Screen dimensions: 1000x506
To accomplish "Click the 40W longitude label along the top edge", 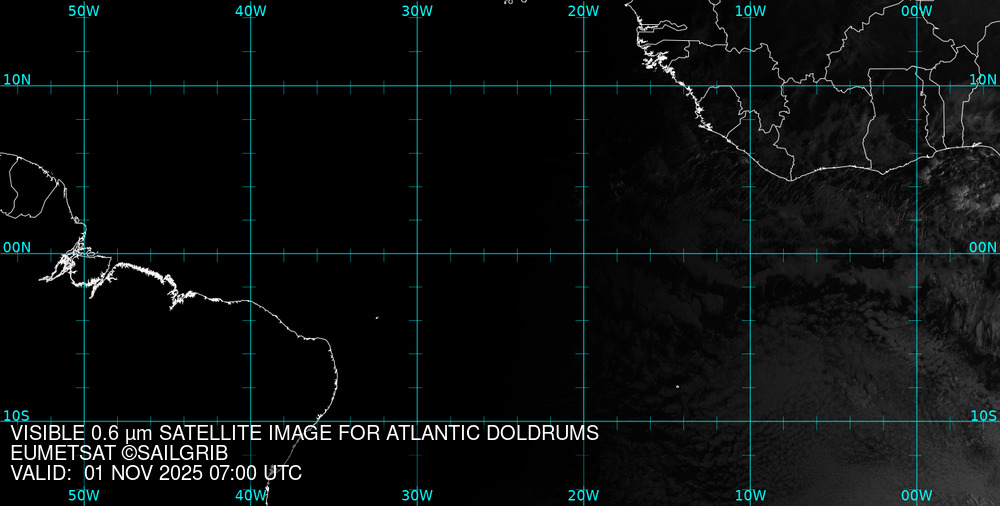I will [250, 10].
